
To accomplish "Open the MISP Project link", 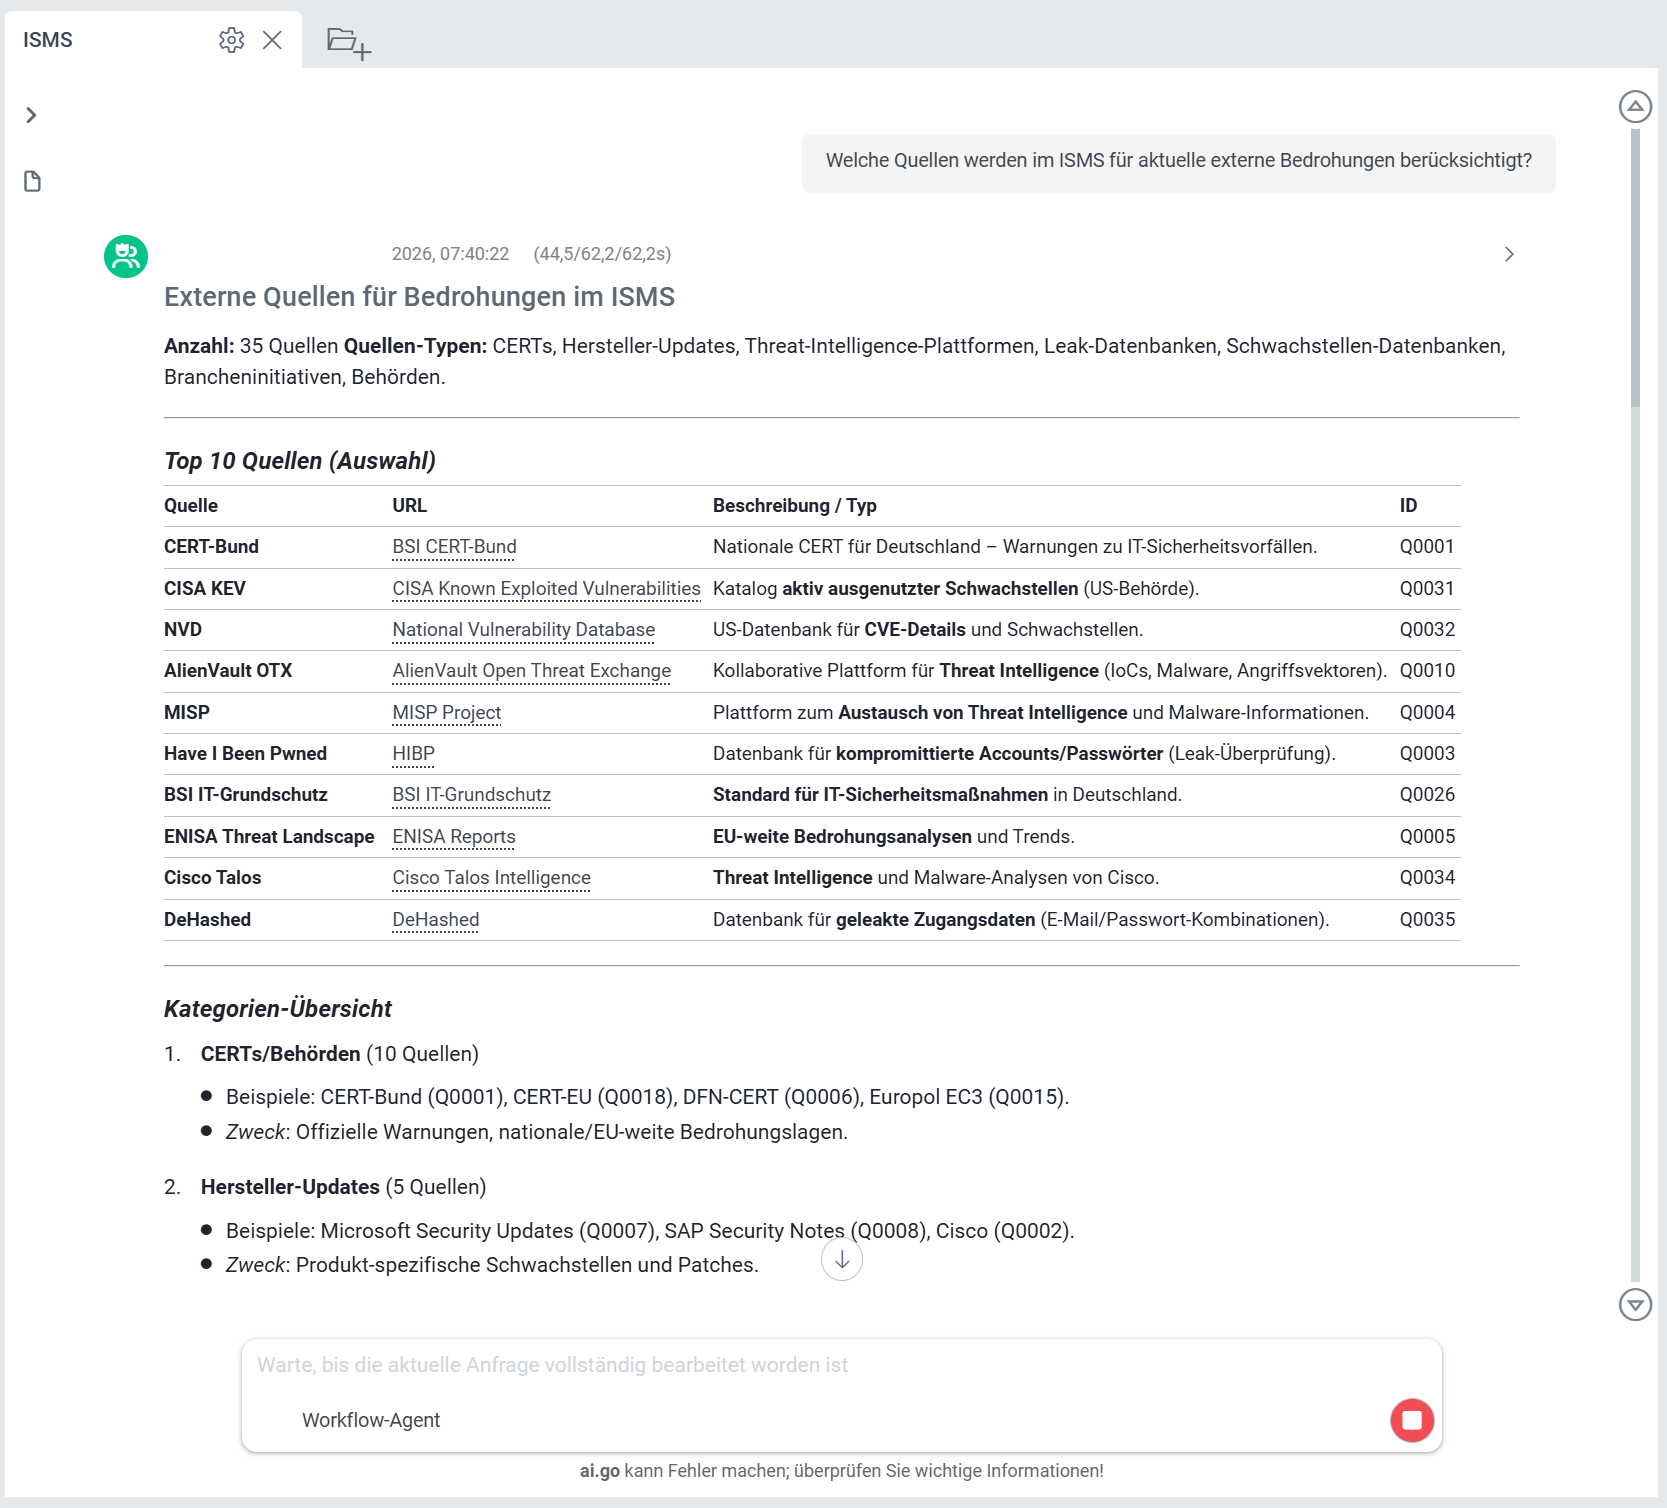I will click(446, 712).
